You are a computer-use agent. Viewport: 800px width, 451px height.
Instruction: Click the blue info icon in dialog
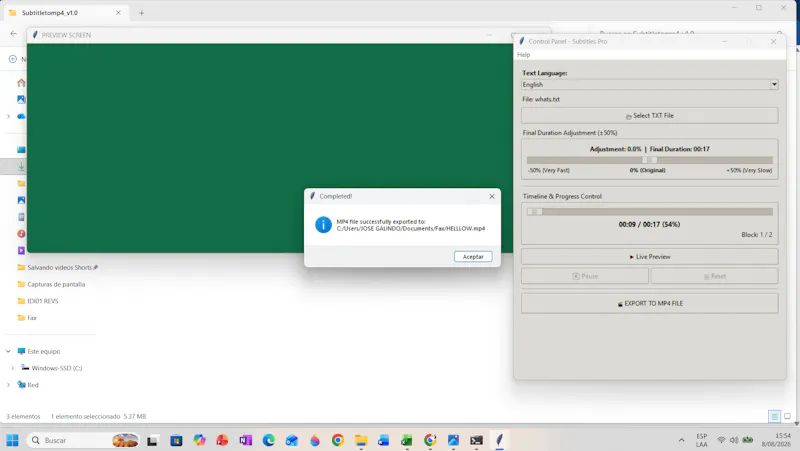coord(323,225)
